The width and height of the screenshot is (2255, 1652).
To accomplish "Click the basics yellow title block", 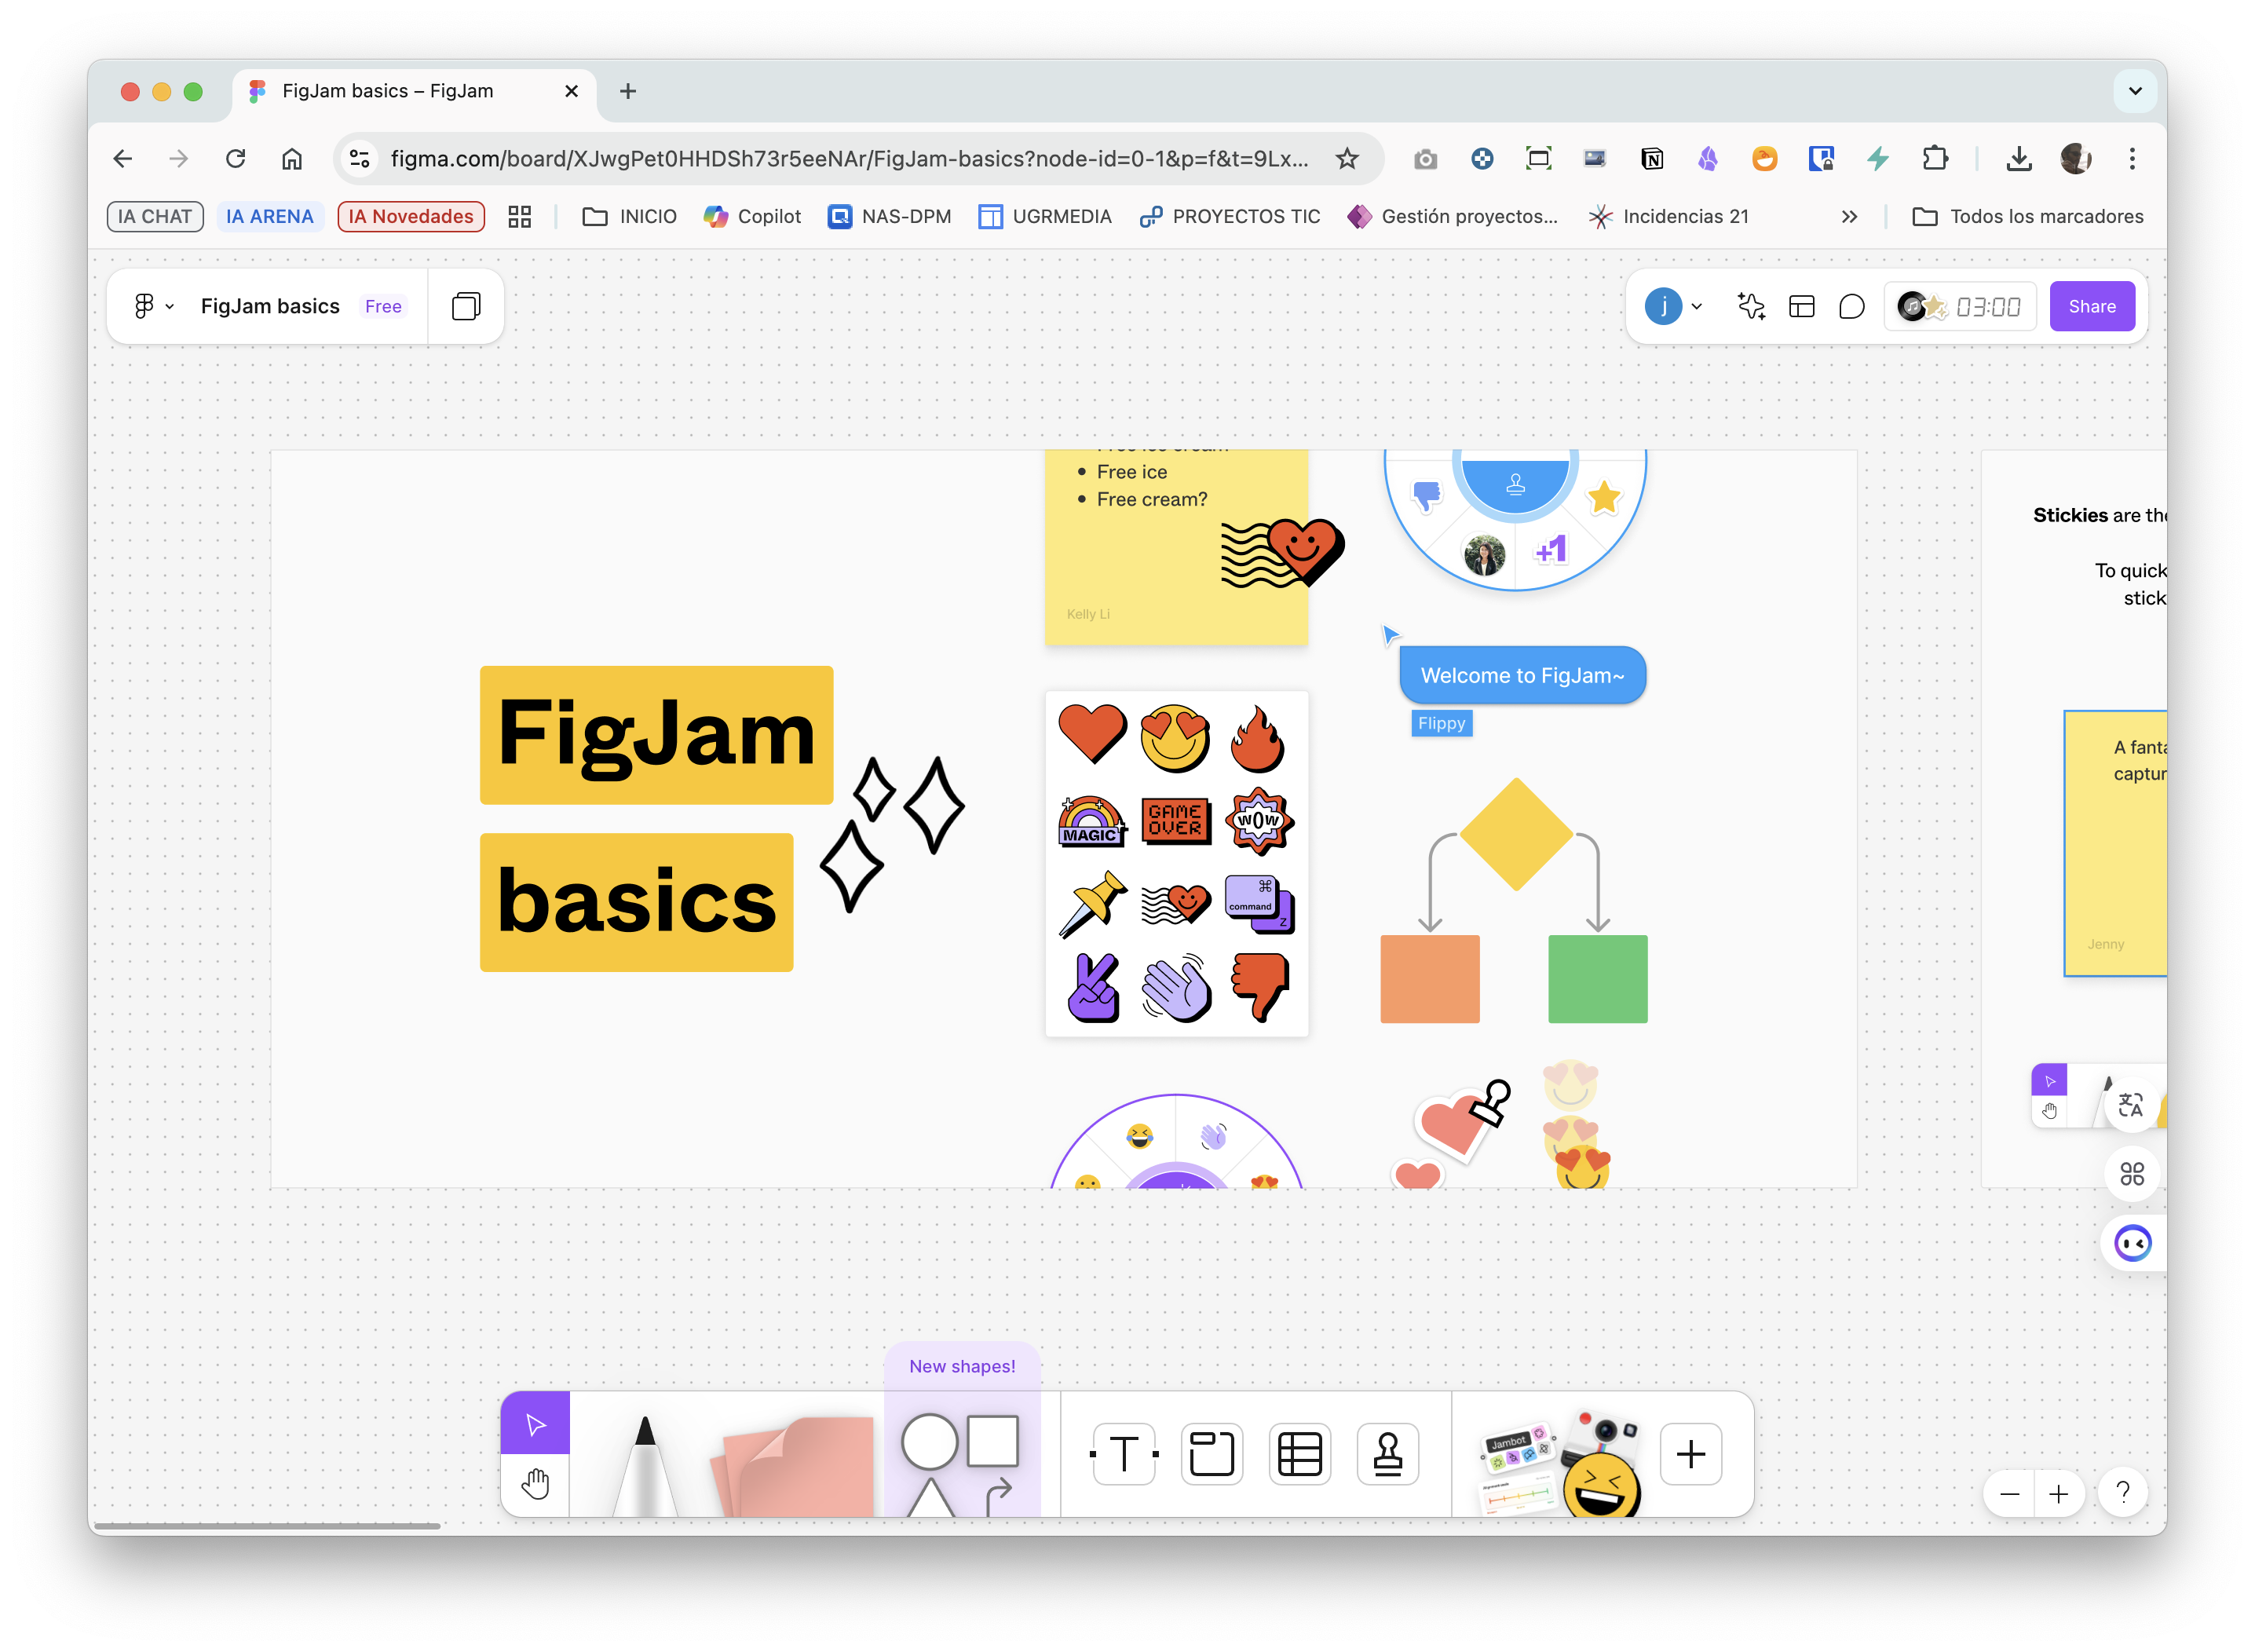I will 636,902.
